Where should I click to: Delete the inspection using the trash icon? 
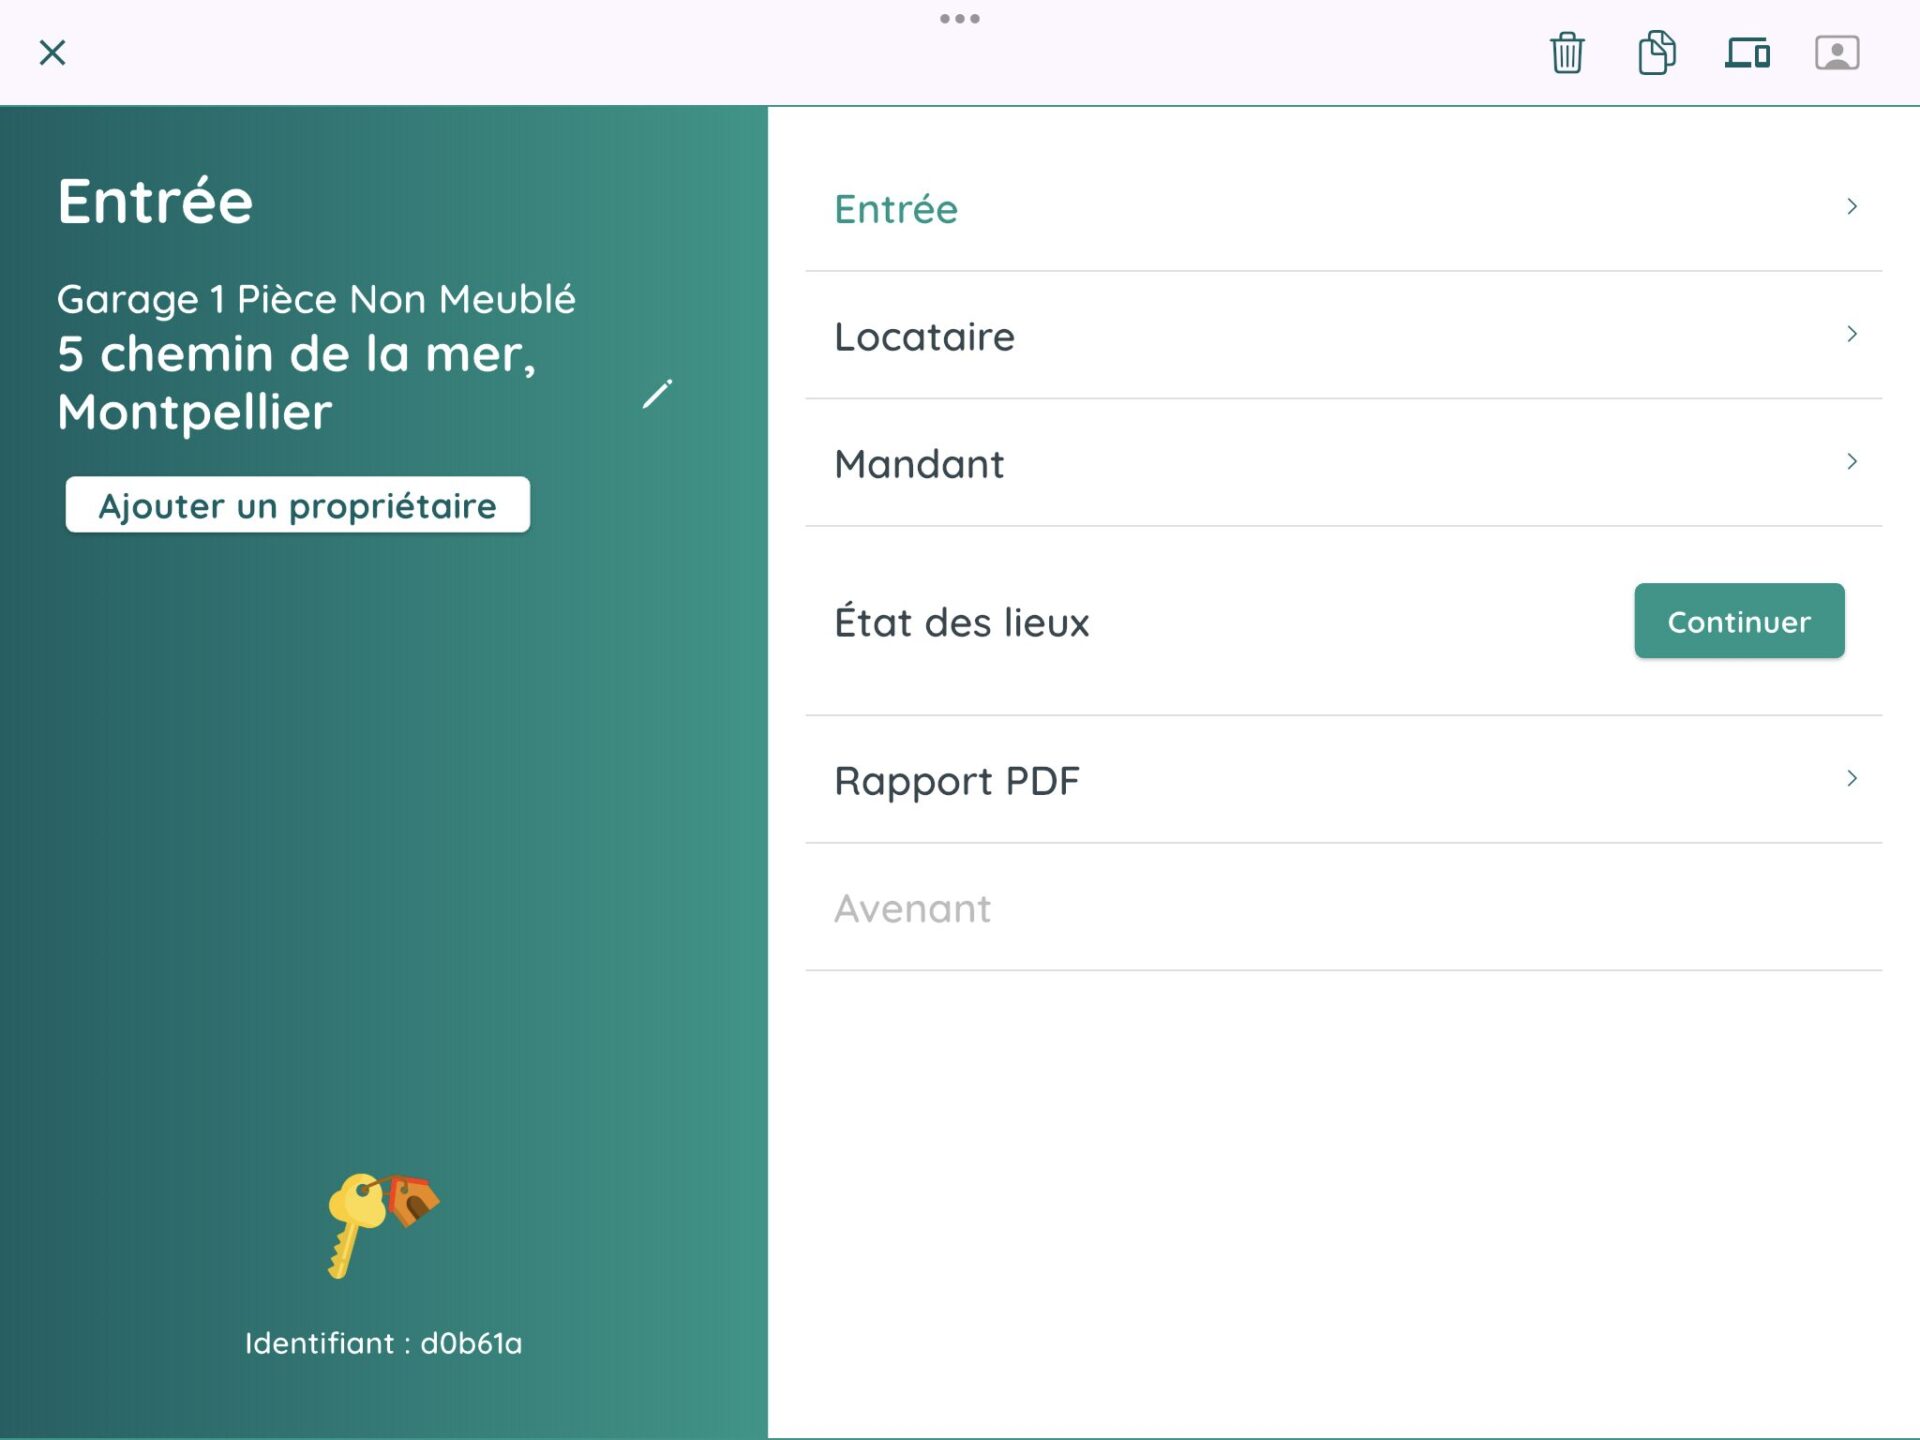1565,54
